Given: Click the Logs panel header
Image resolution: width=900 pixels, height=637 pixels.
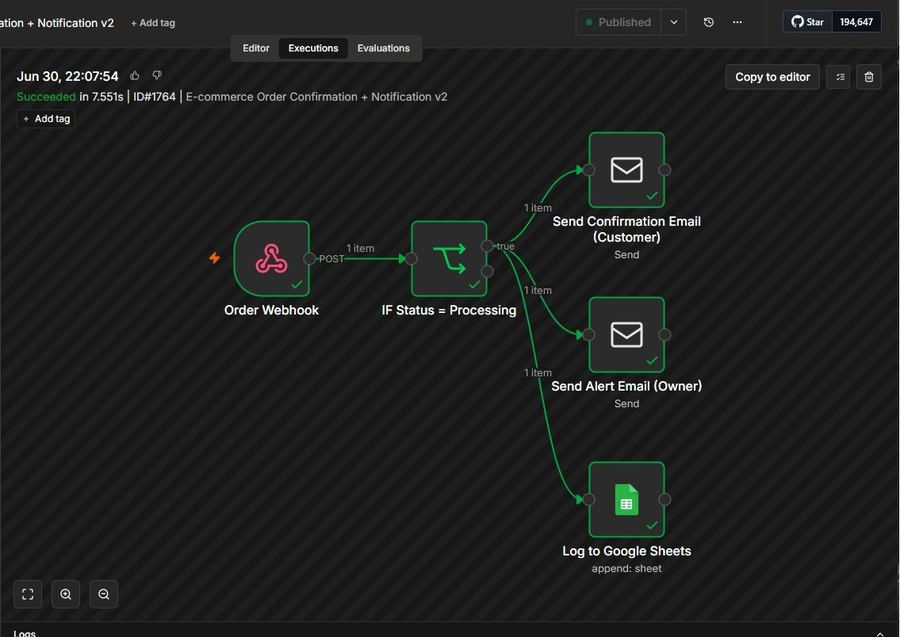Looking at the screenshot, I should 450,631.
